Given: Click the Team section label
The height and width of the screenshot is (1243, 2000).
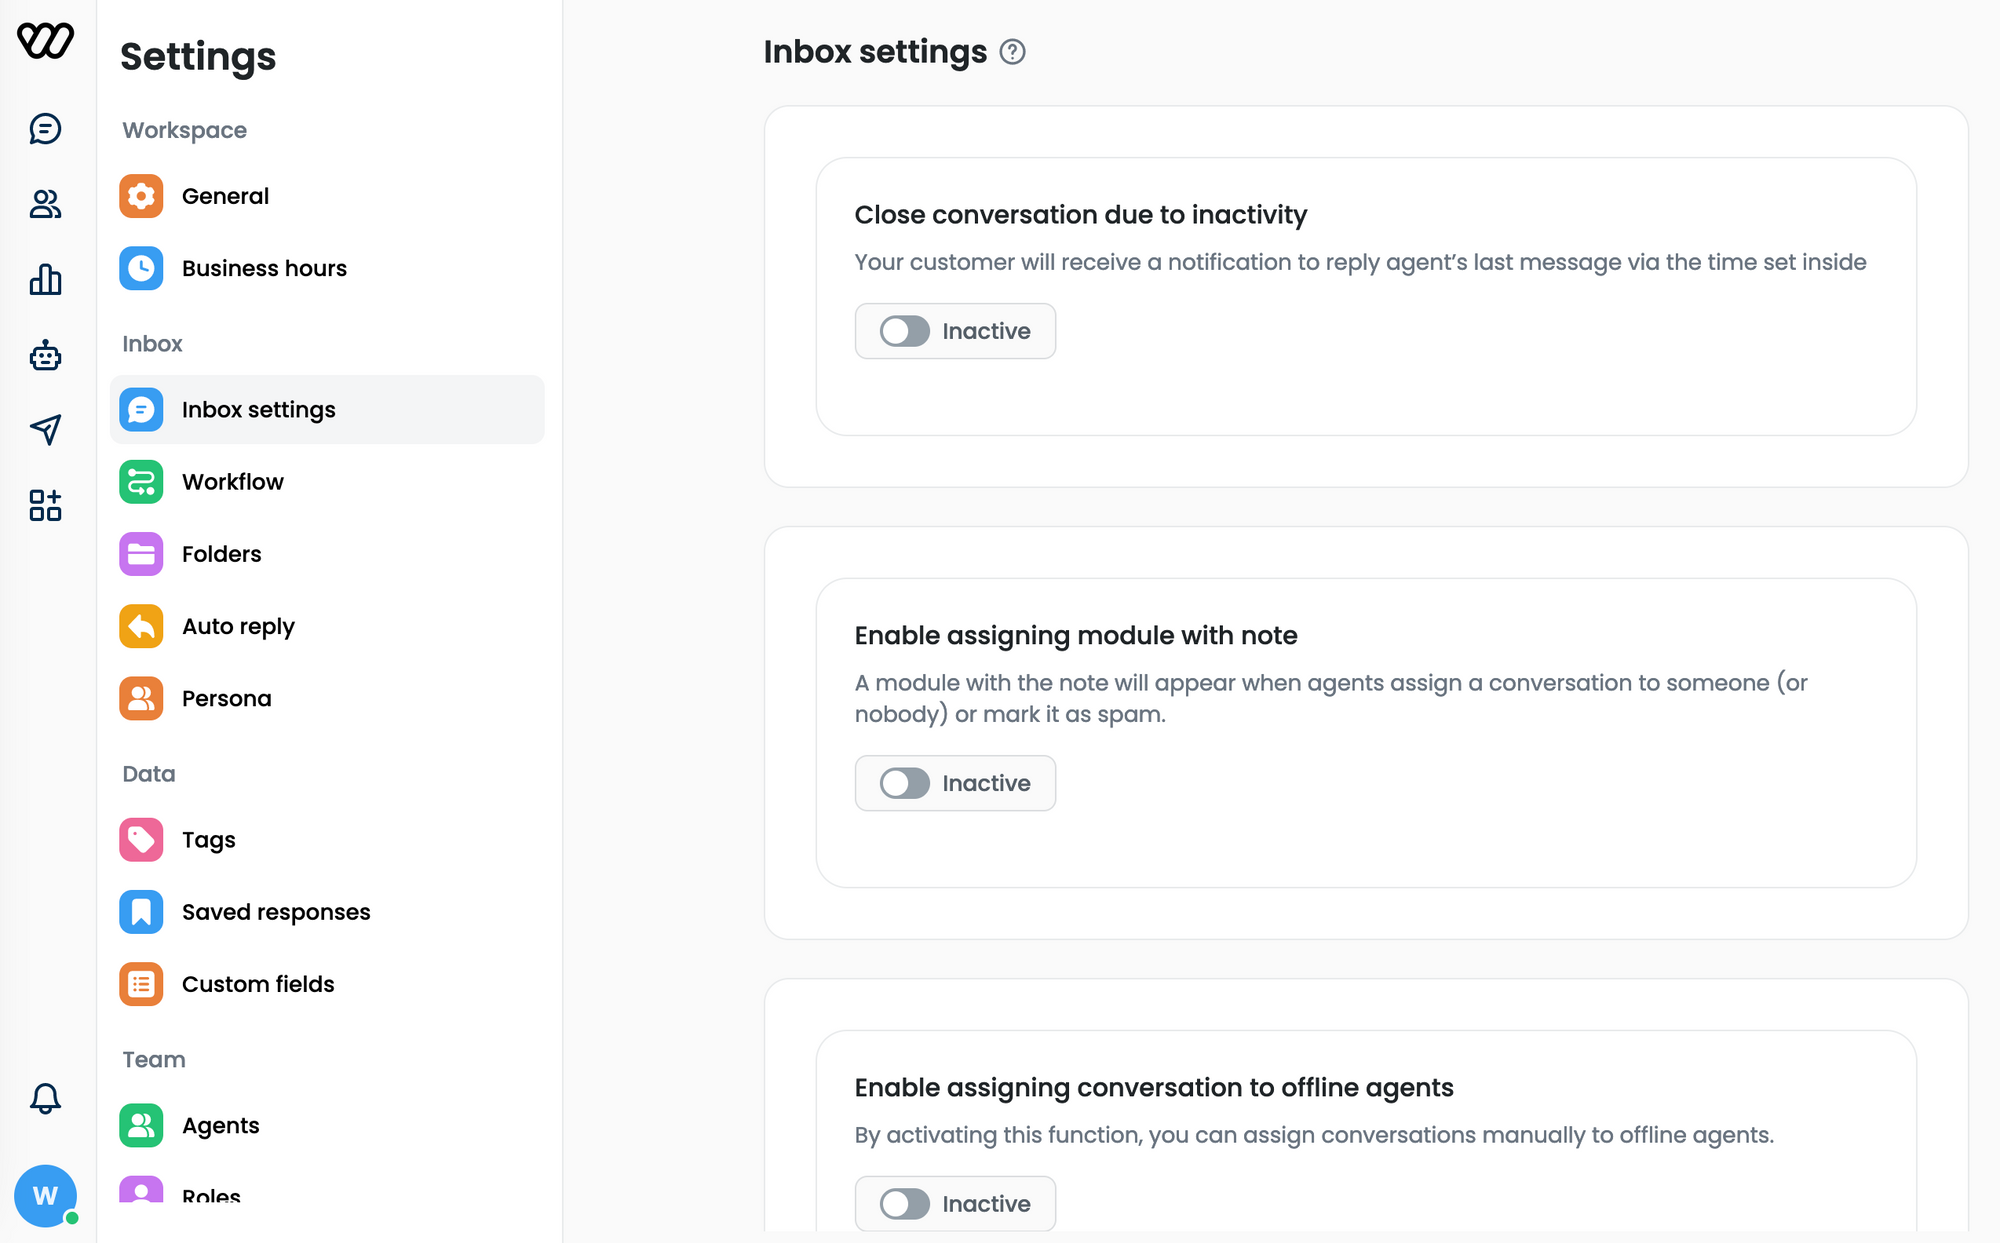Looking at the screenshot, I should point(154,1060).
